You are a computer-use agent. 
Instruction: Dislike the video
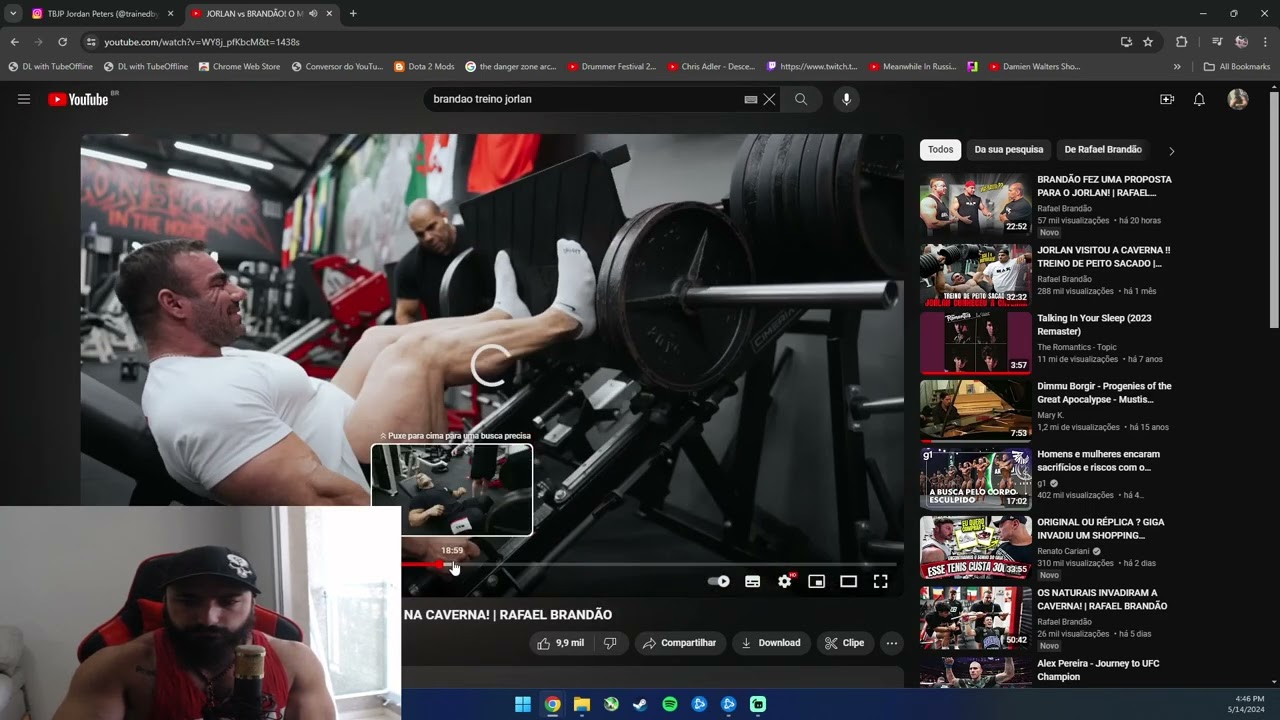pos(610,643)
